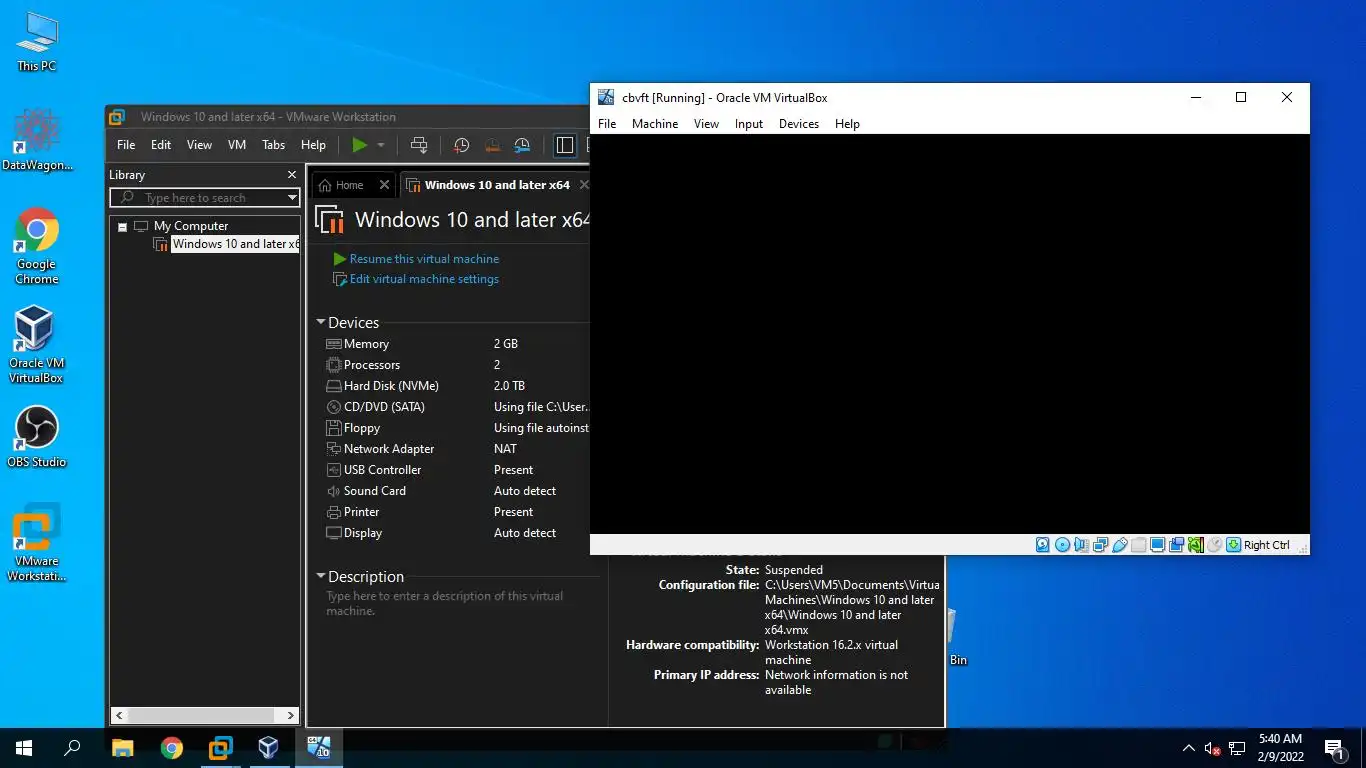Open the Oracle VM VirtualBox desktop shortcut
Viewport: 1366px width, 768px height.
click(37, 345)
